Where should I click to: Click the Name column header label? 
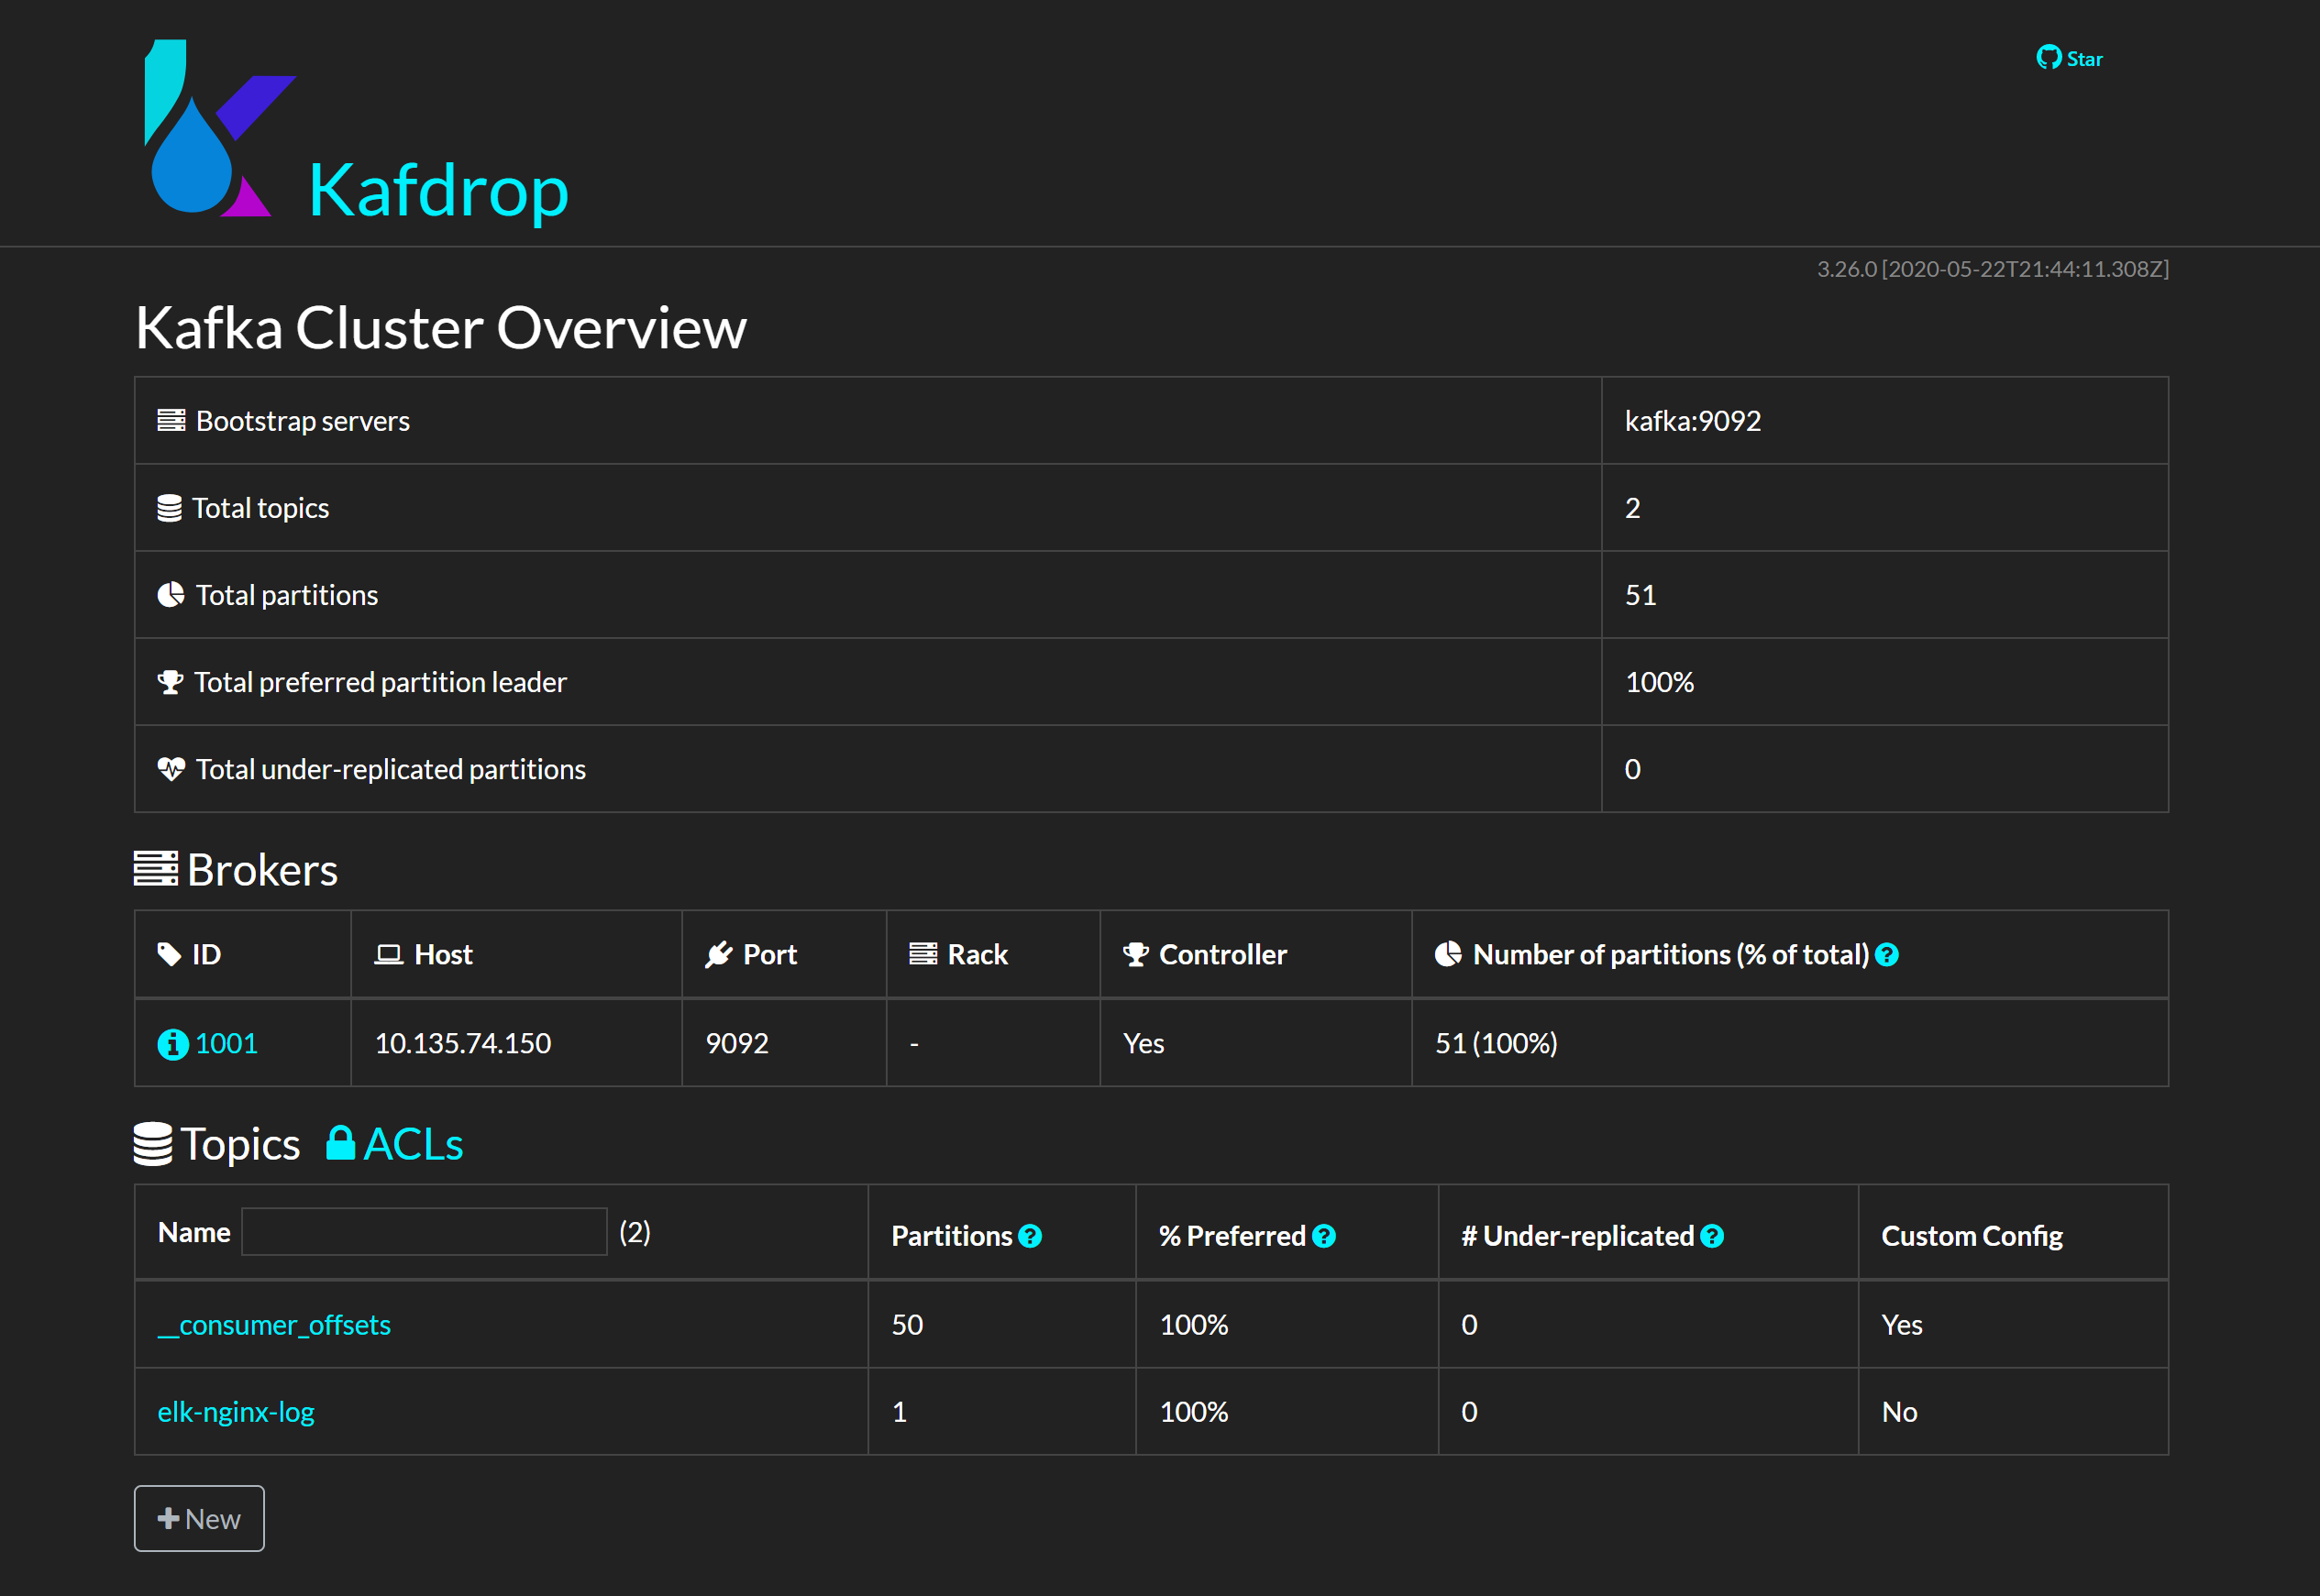tap(194, 1232)
